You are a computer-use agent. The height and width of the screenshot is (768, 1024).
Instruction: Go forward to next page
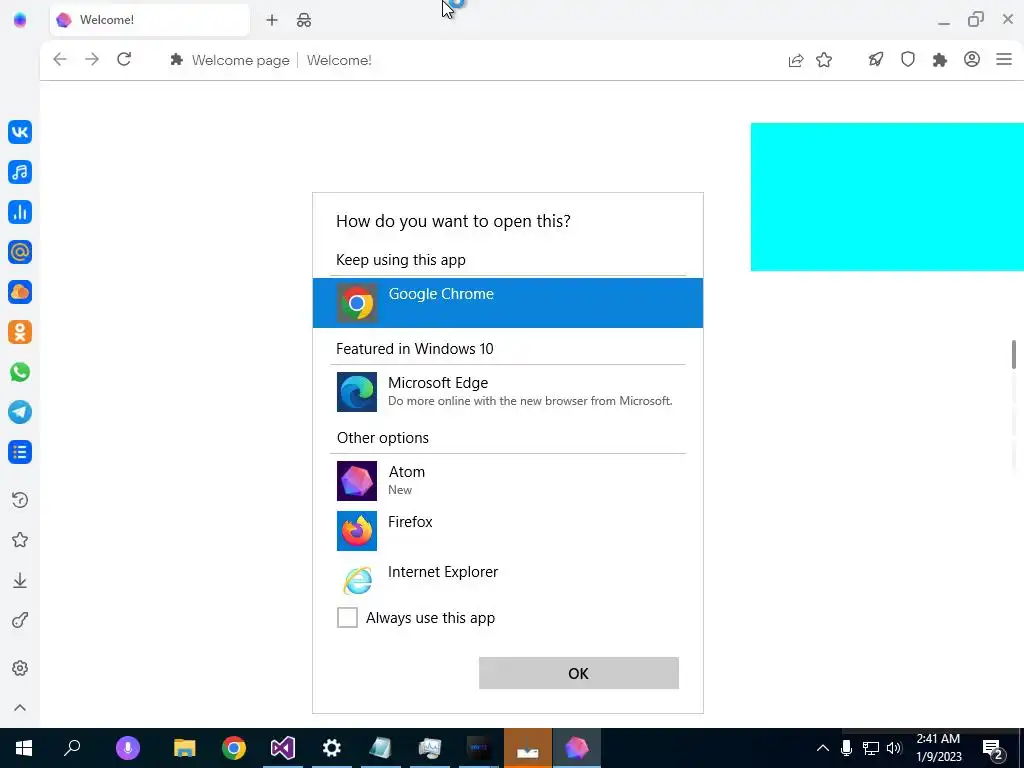pyautogui.click(x=92, y=59)
